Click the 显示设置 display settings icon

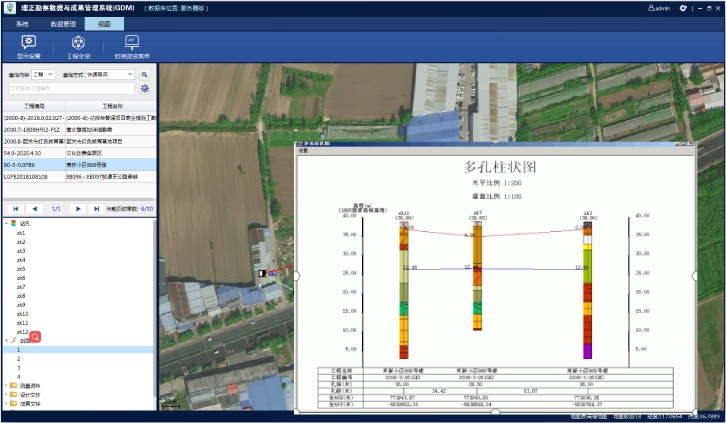pyautogui.click(x=28, y=42)
